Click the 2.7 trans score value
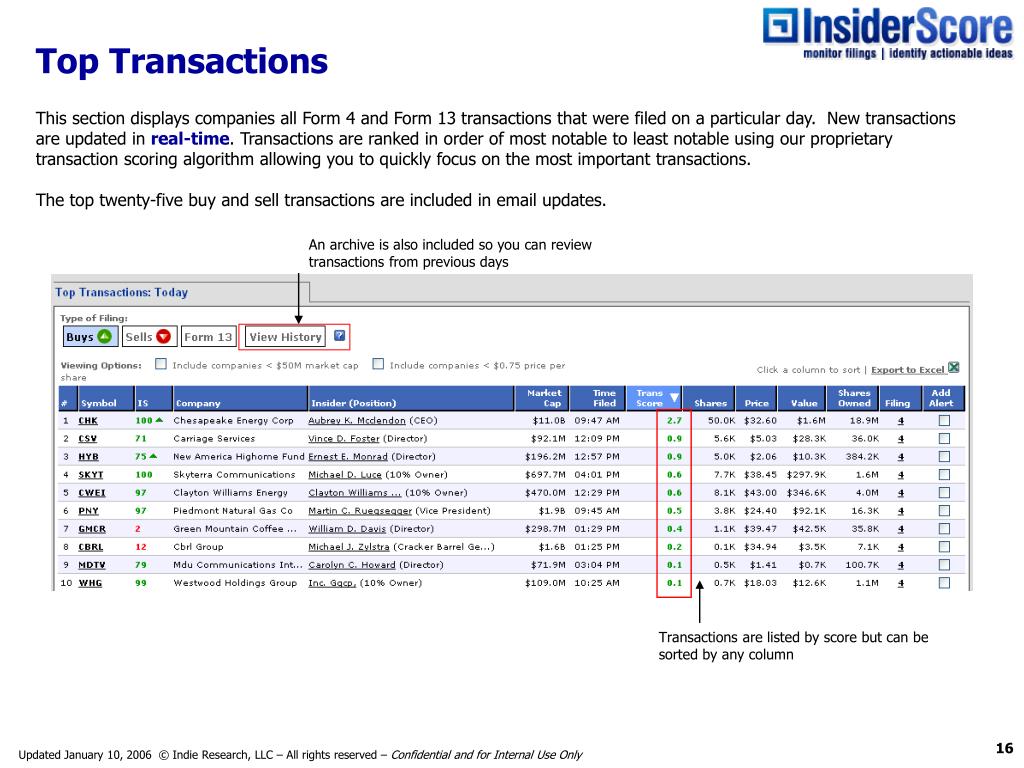Viewport: 1024px width, 768px height. 674,421
